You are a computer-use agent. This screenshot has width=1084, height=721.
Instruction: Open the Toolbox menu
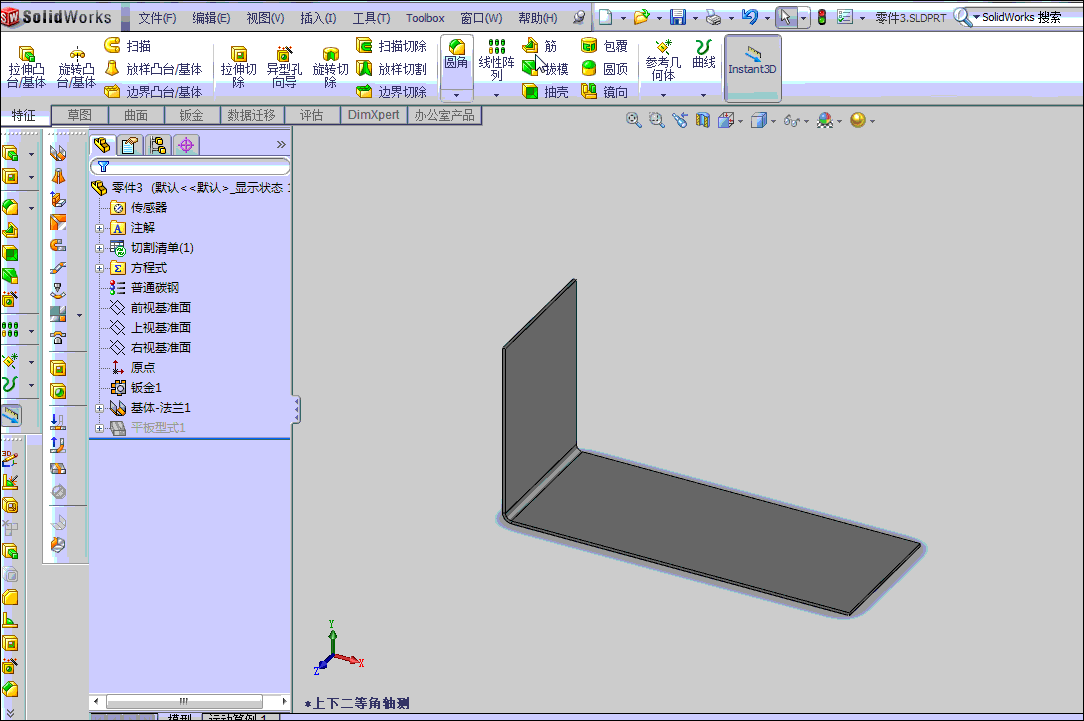click(425, 18)
